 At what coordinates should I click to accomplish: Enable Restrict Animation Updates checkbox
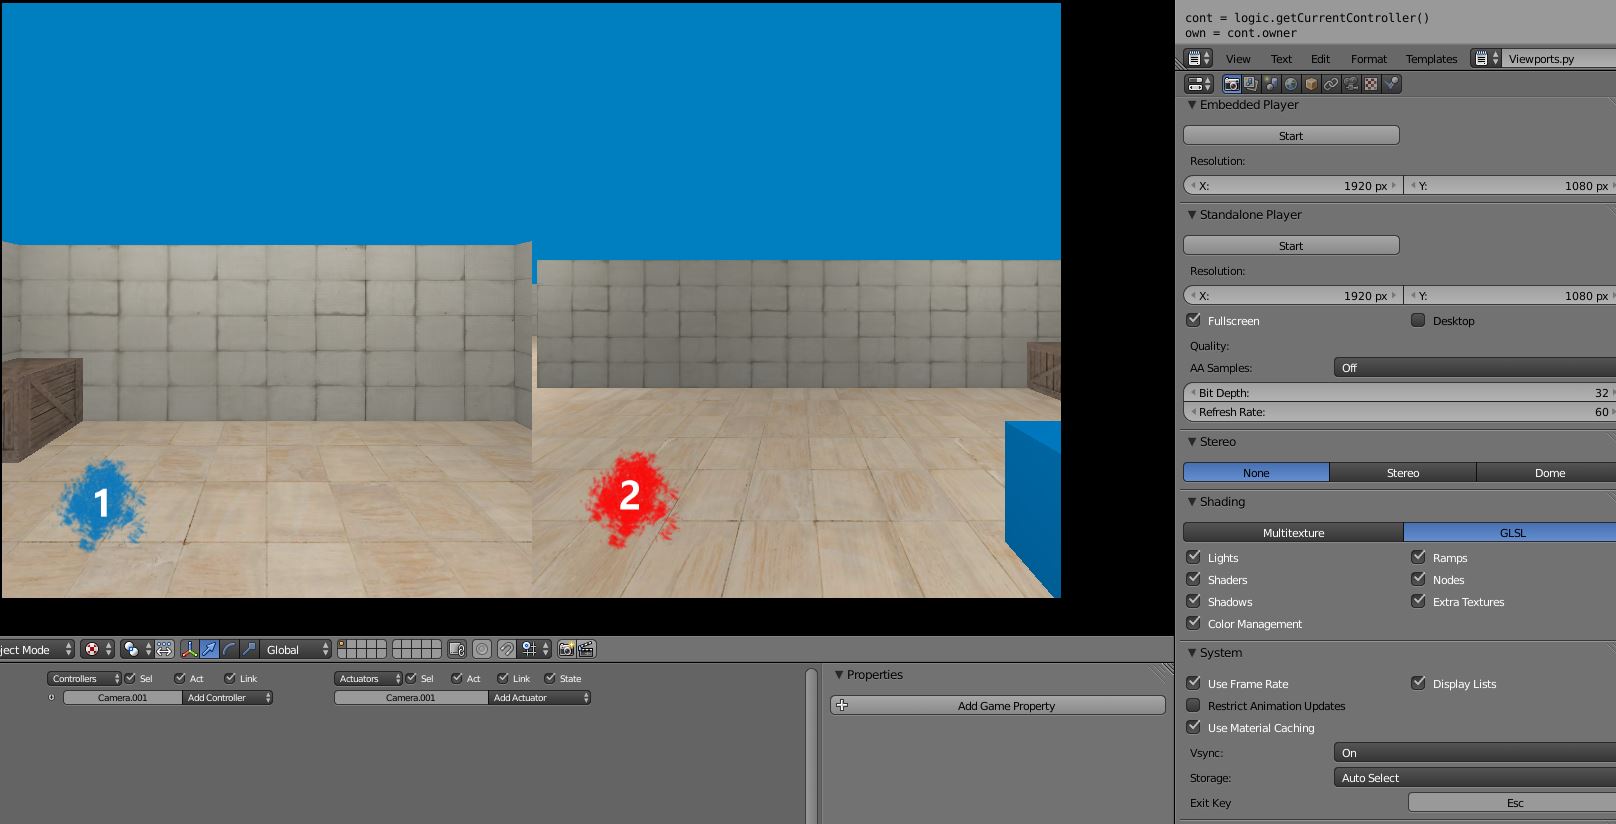1193,705
